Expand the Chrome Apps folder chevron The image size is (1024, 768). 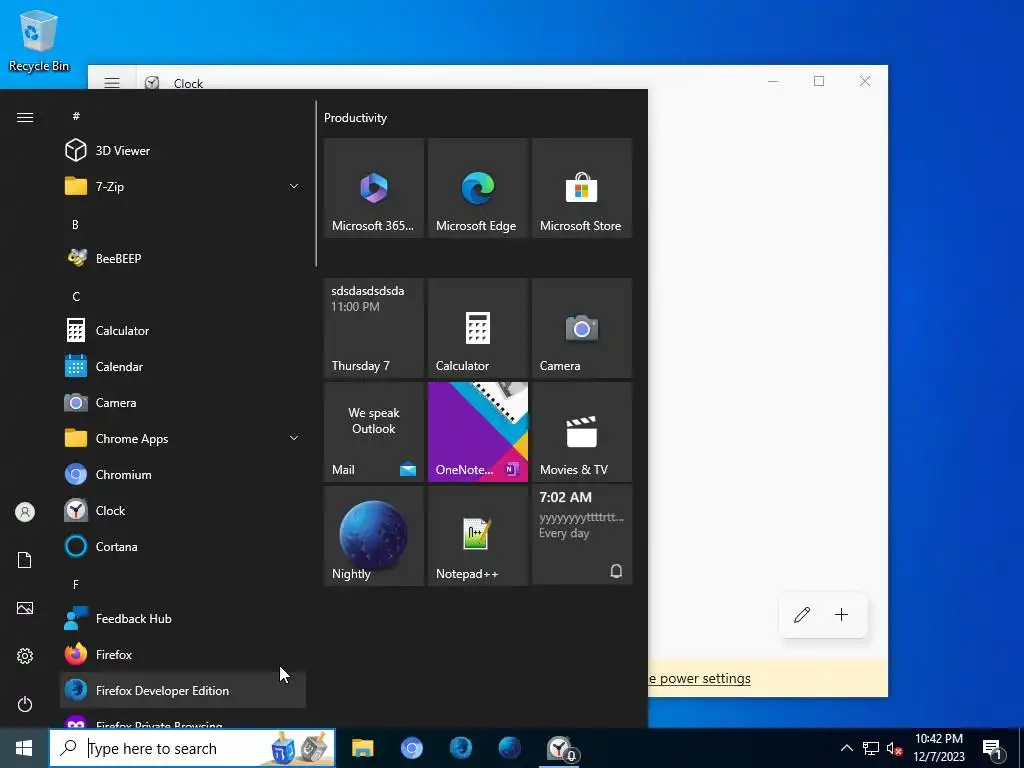click(x=294, y=438)
